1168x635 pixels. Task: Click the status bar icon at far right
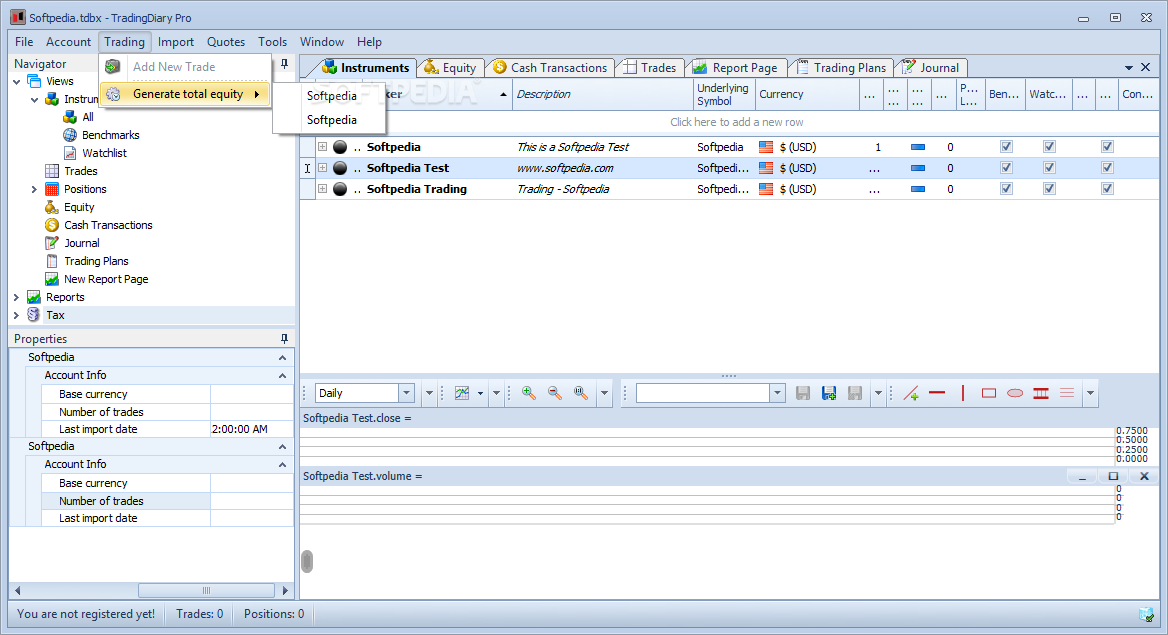click(x=1146, y=614)
